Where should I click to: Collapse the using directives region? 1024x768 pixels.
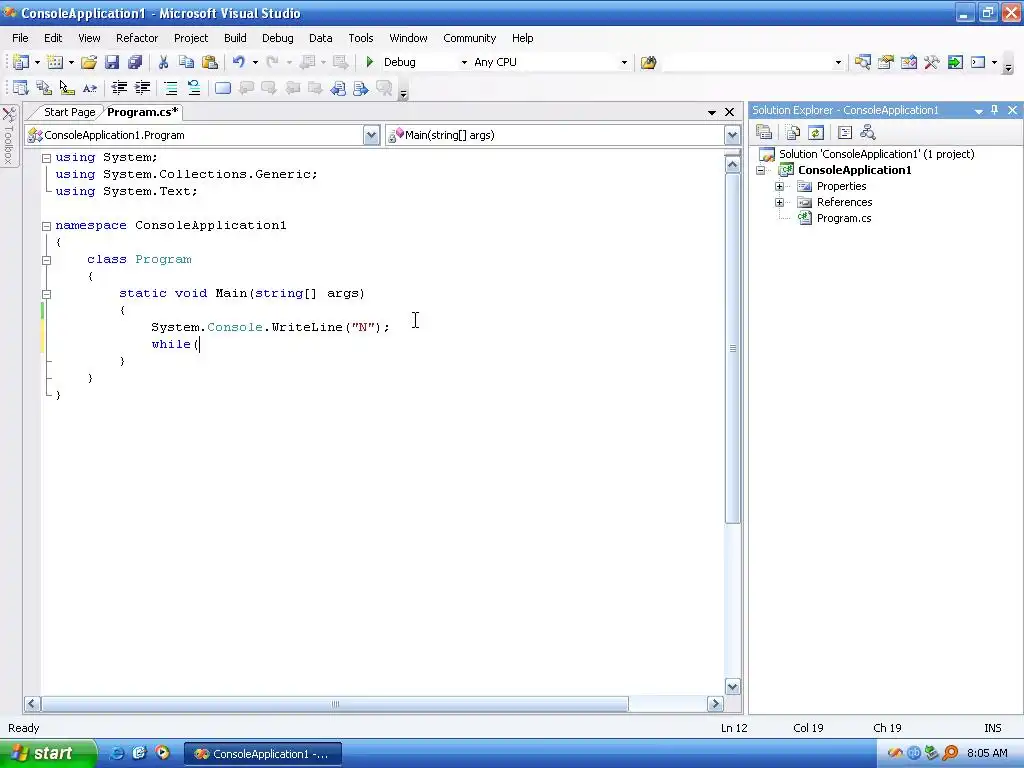(46, 158)
